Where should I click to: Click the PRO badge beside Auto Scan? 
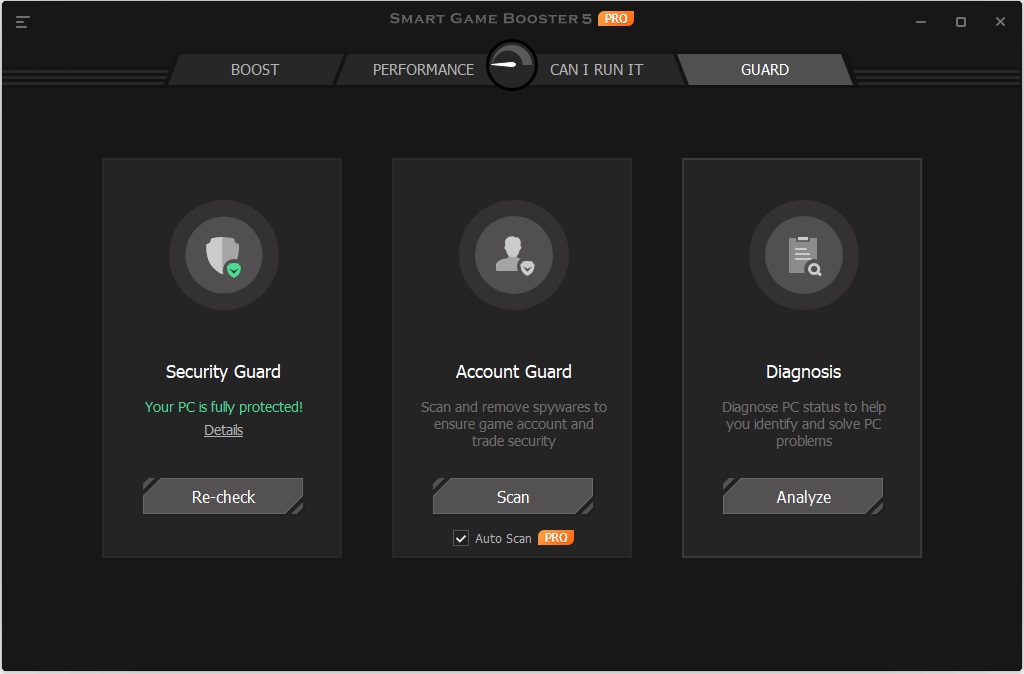tap(556, 538)
